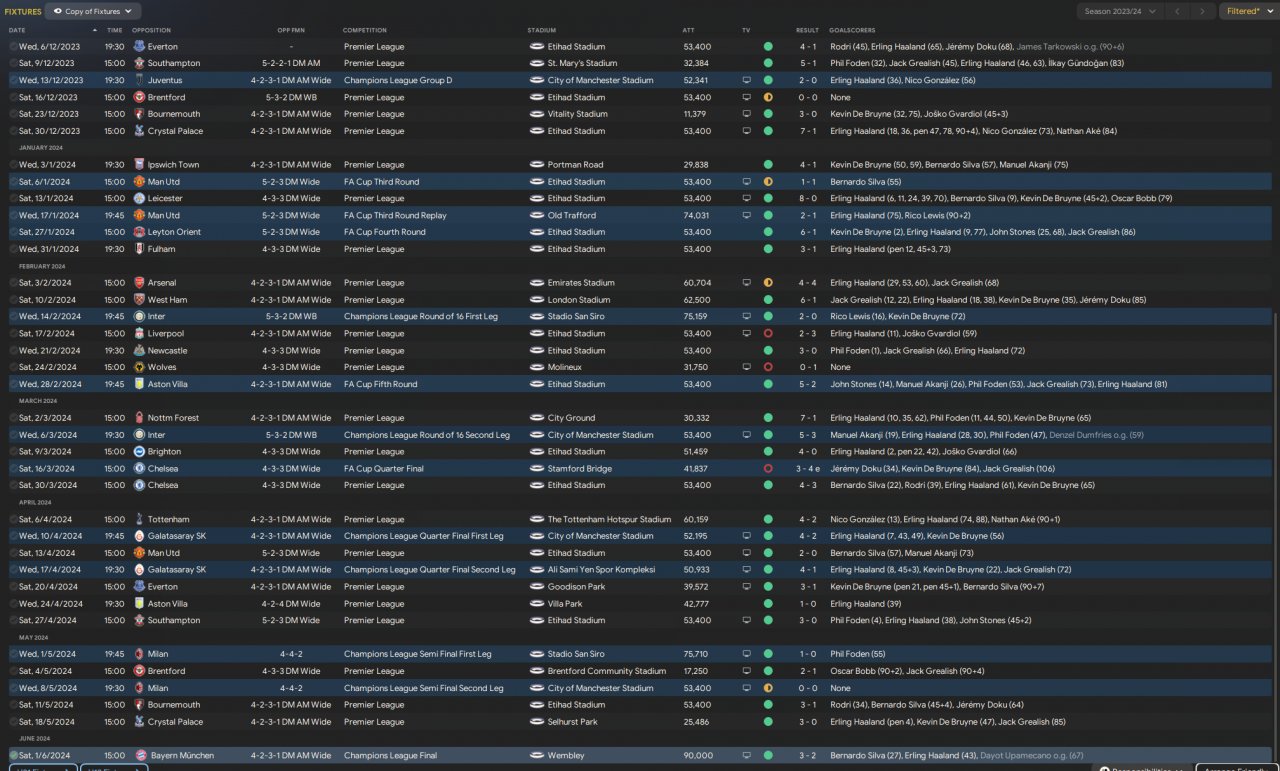
Task: Sort by the COMPETITION column header
Action: tap(365, 30)
